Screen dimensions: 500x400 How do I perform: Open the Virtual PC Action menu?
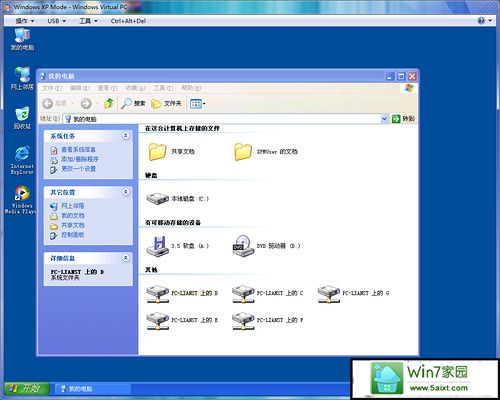[25, 21]
